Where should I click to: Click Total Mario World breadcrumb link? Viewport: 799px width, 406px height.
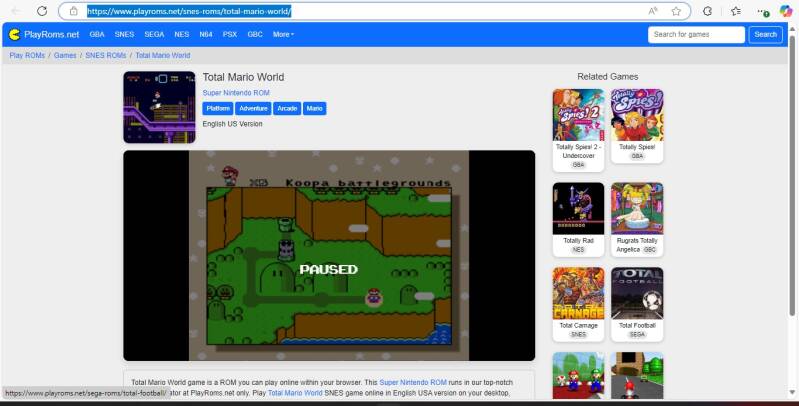point(163,55)
